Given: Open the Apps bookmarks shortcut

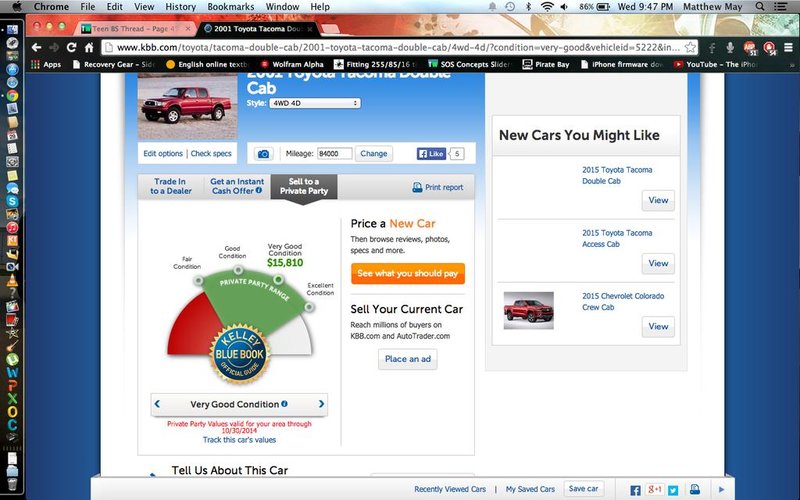Looking at the screenshot, I should 46,64.
